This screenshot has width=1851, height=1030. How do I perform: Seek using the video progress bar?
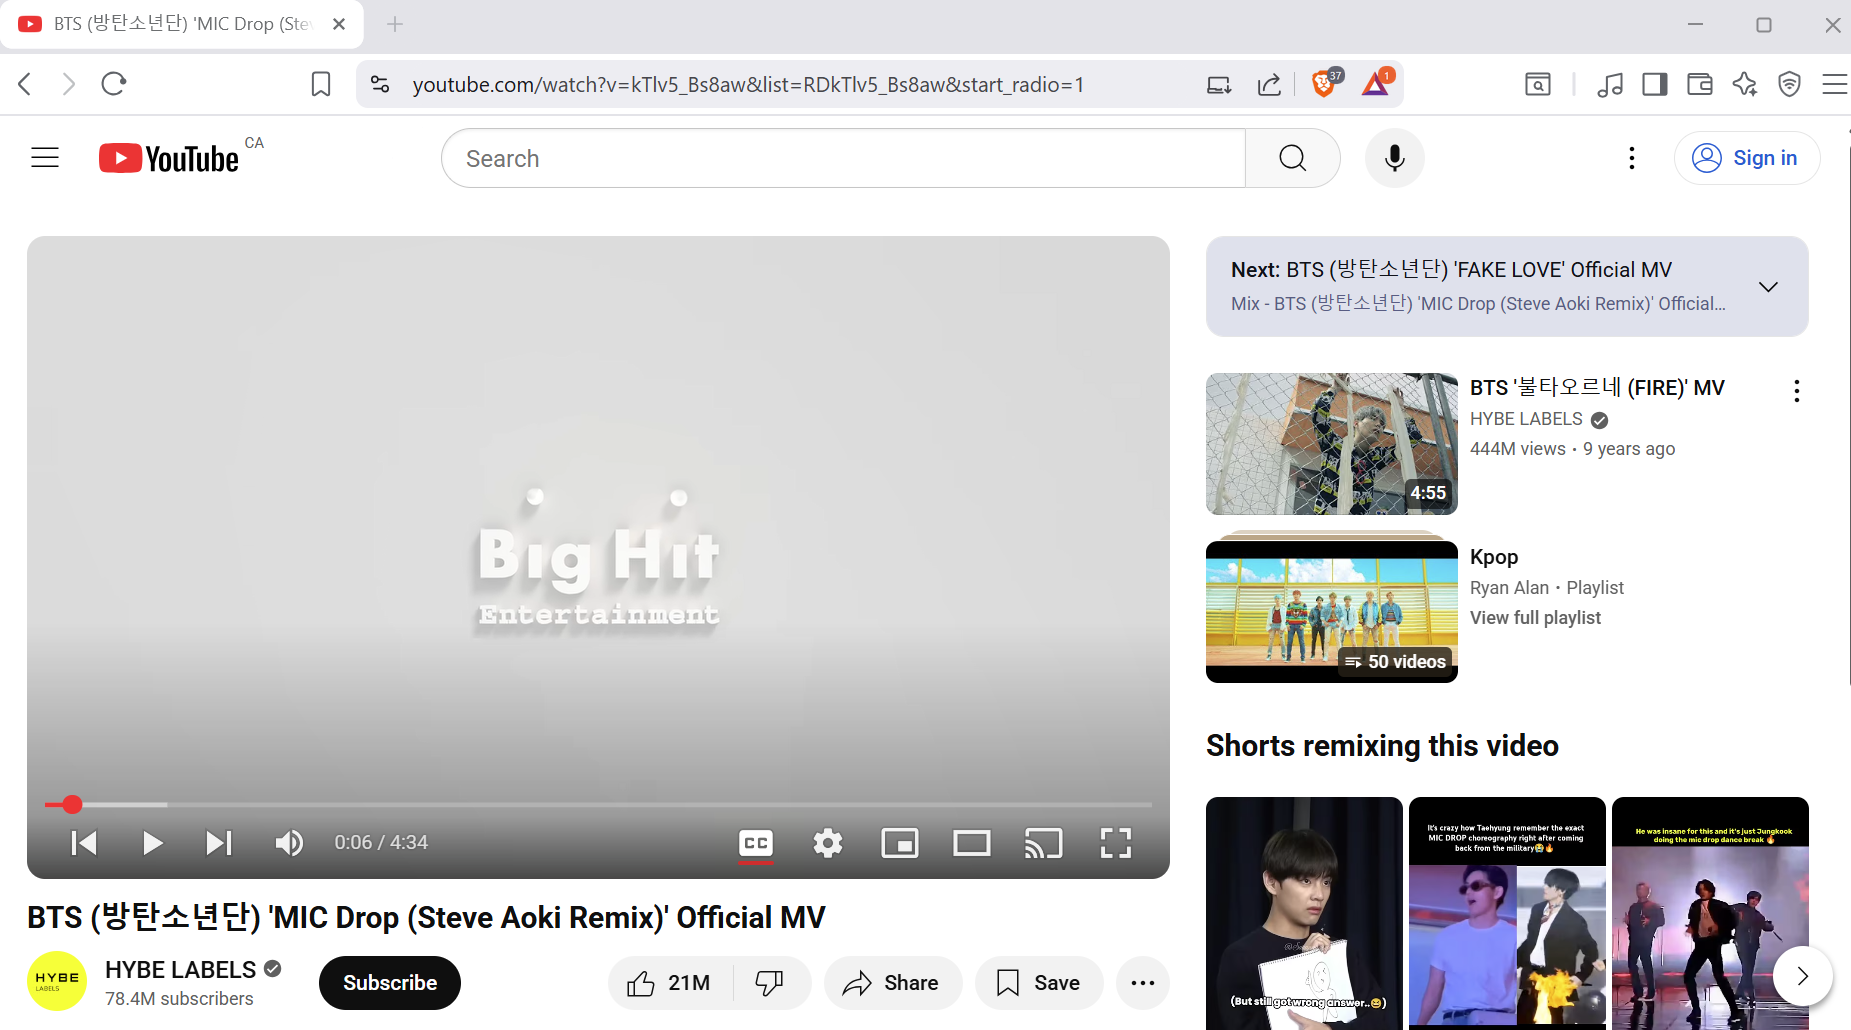click(598, 804)
